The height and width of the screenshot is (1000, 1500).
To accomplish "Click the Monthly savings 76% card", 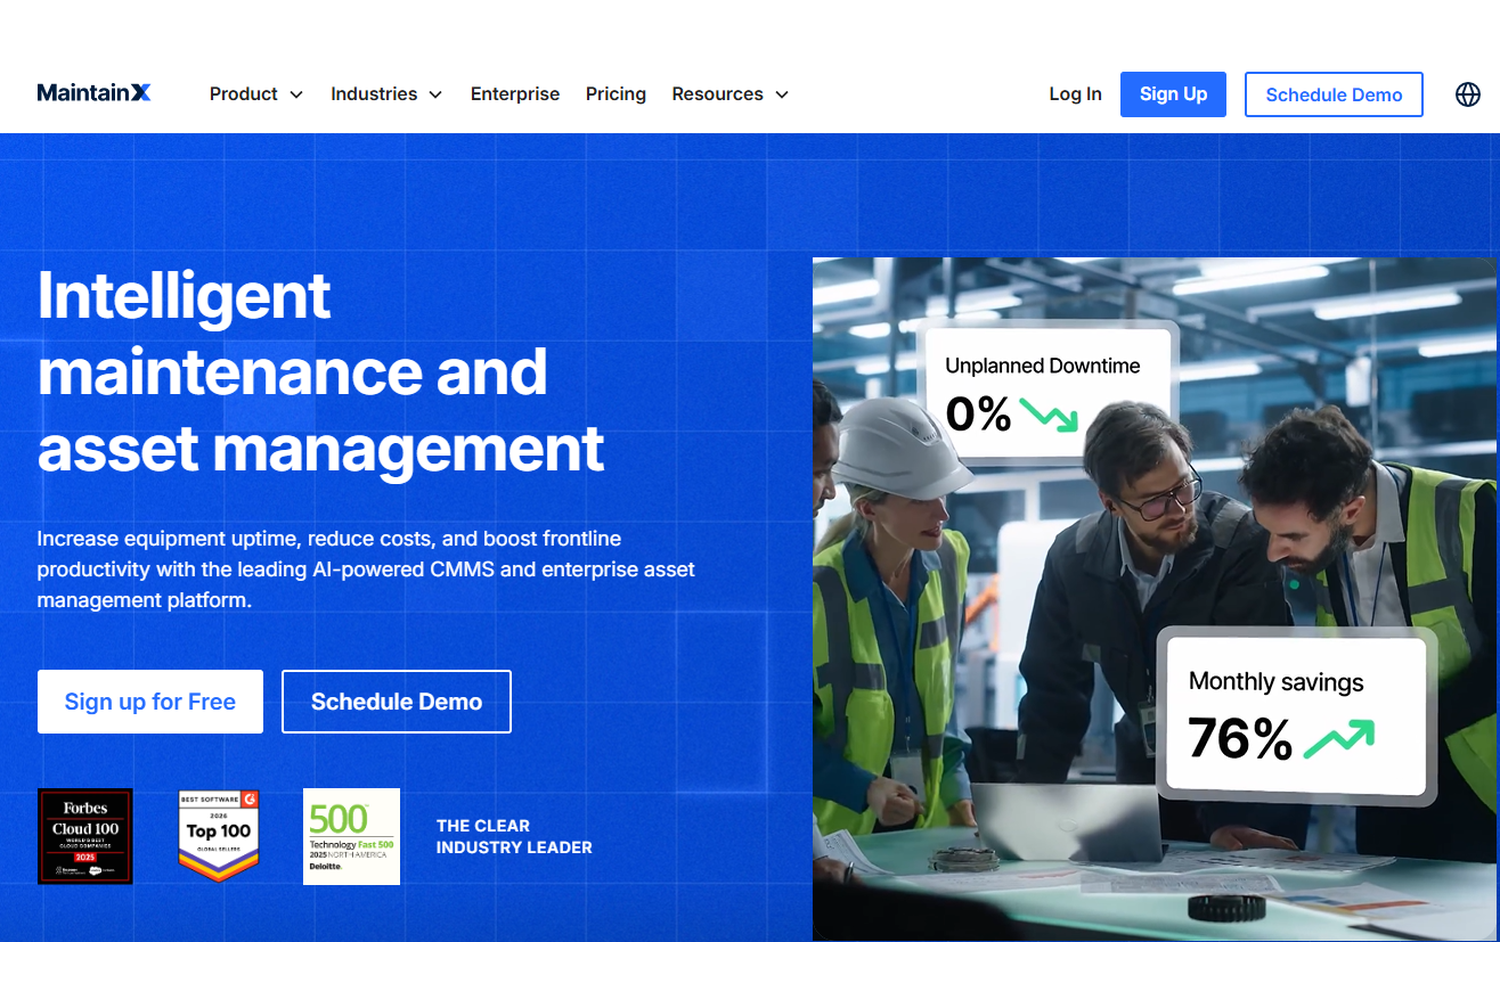I will point(1296,717).
